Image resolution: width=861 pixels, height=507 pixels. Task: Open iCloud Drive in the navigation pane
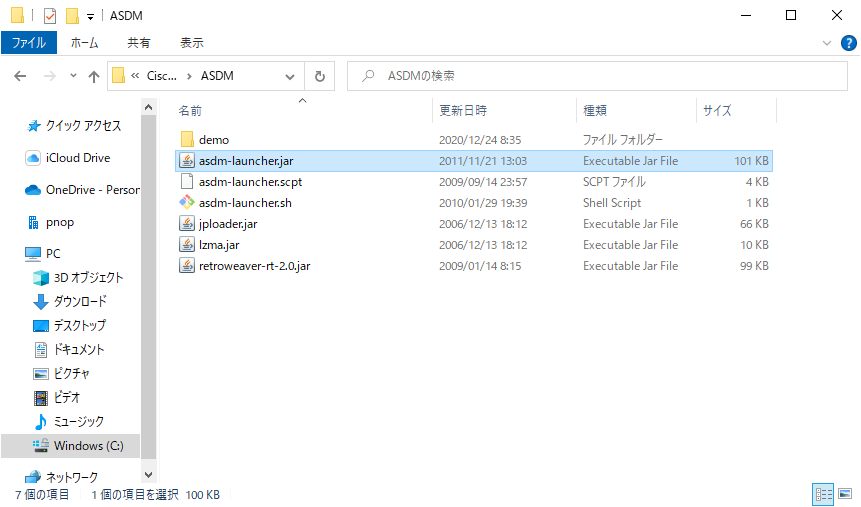point(68,158)
